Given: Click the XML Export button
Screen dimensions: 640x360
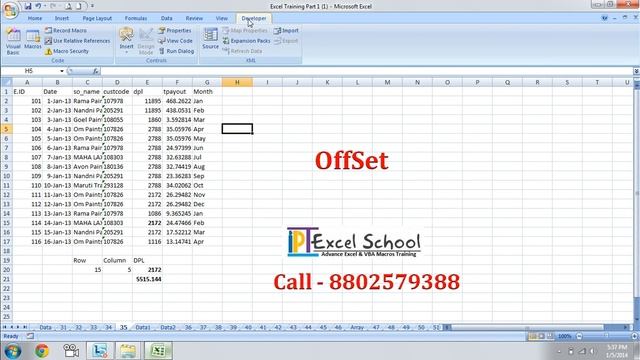Looking at the screenshot, I should pos(286,41).
